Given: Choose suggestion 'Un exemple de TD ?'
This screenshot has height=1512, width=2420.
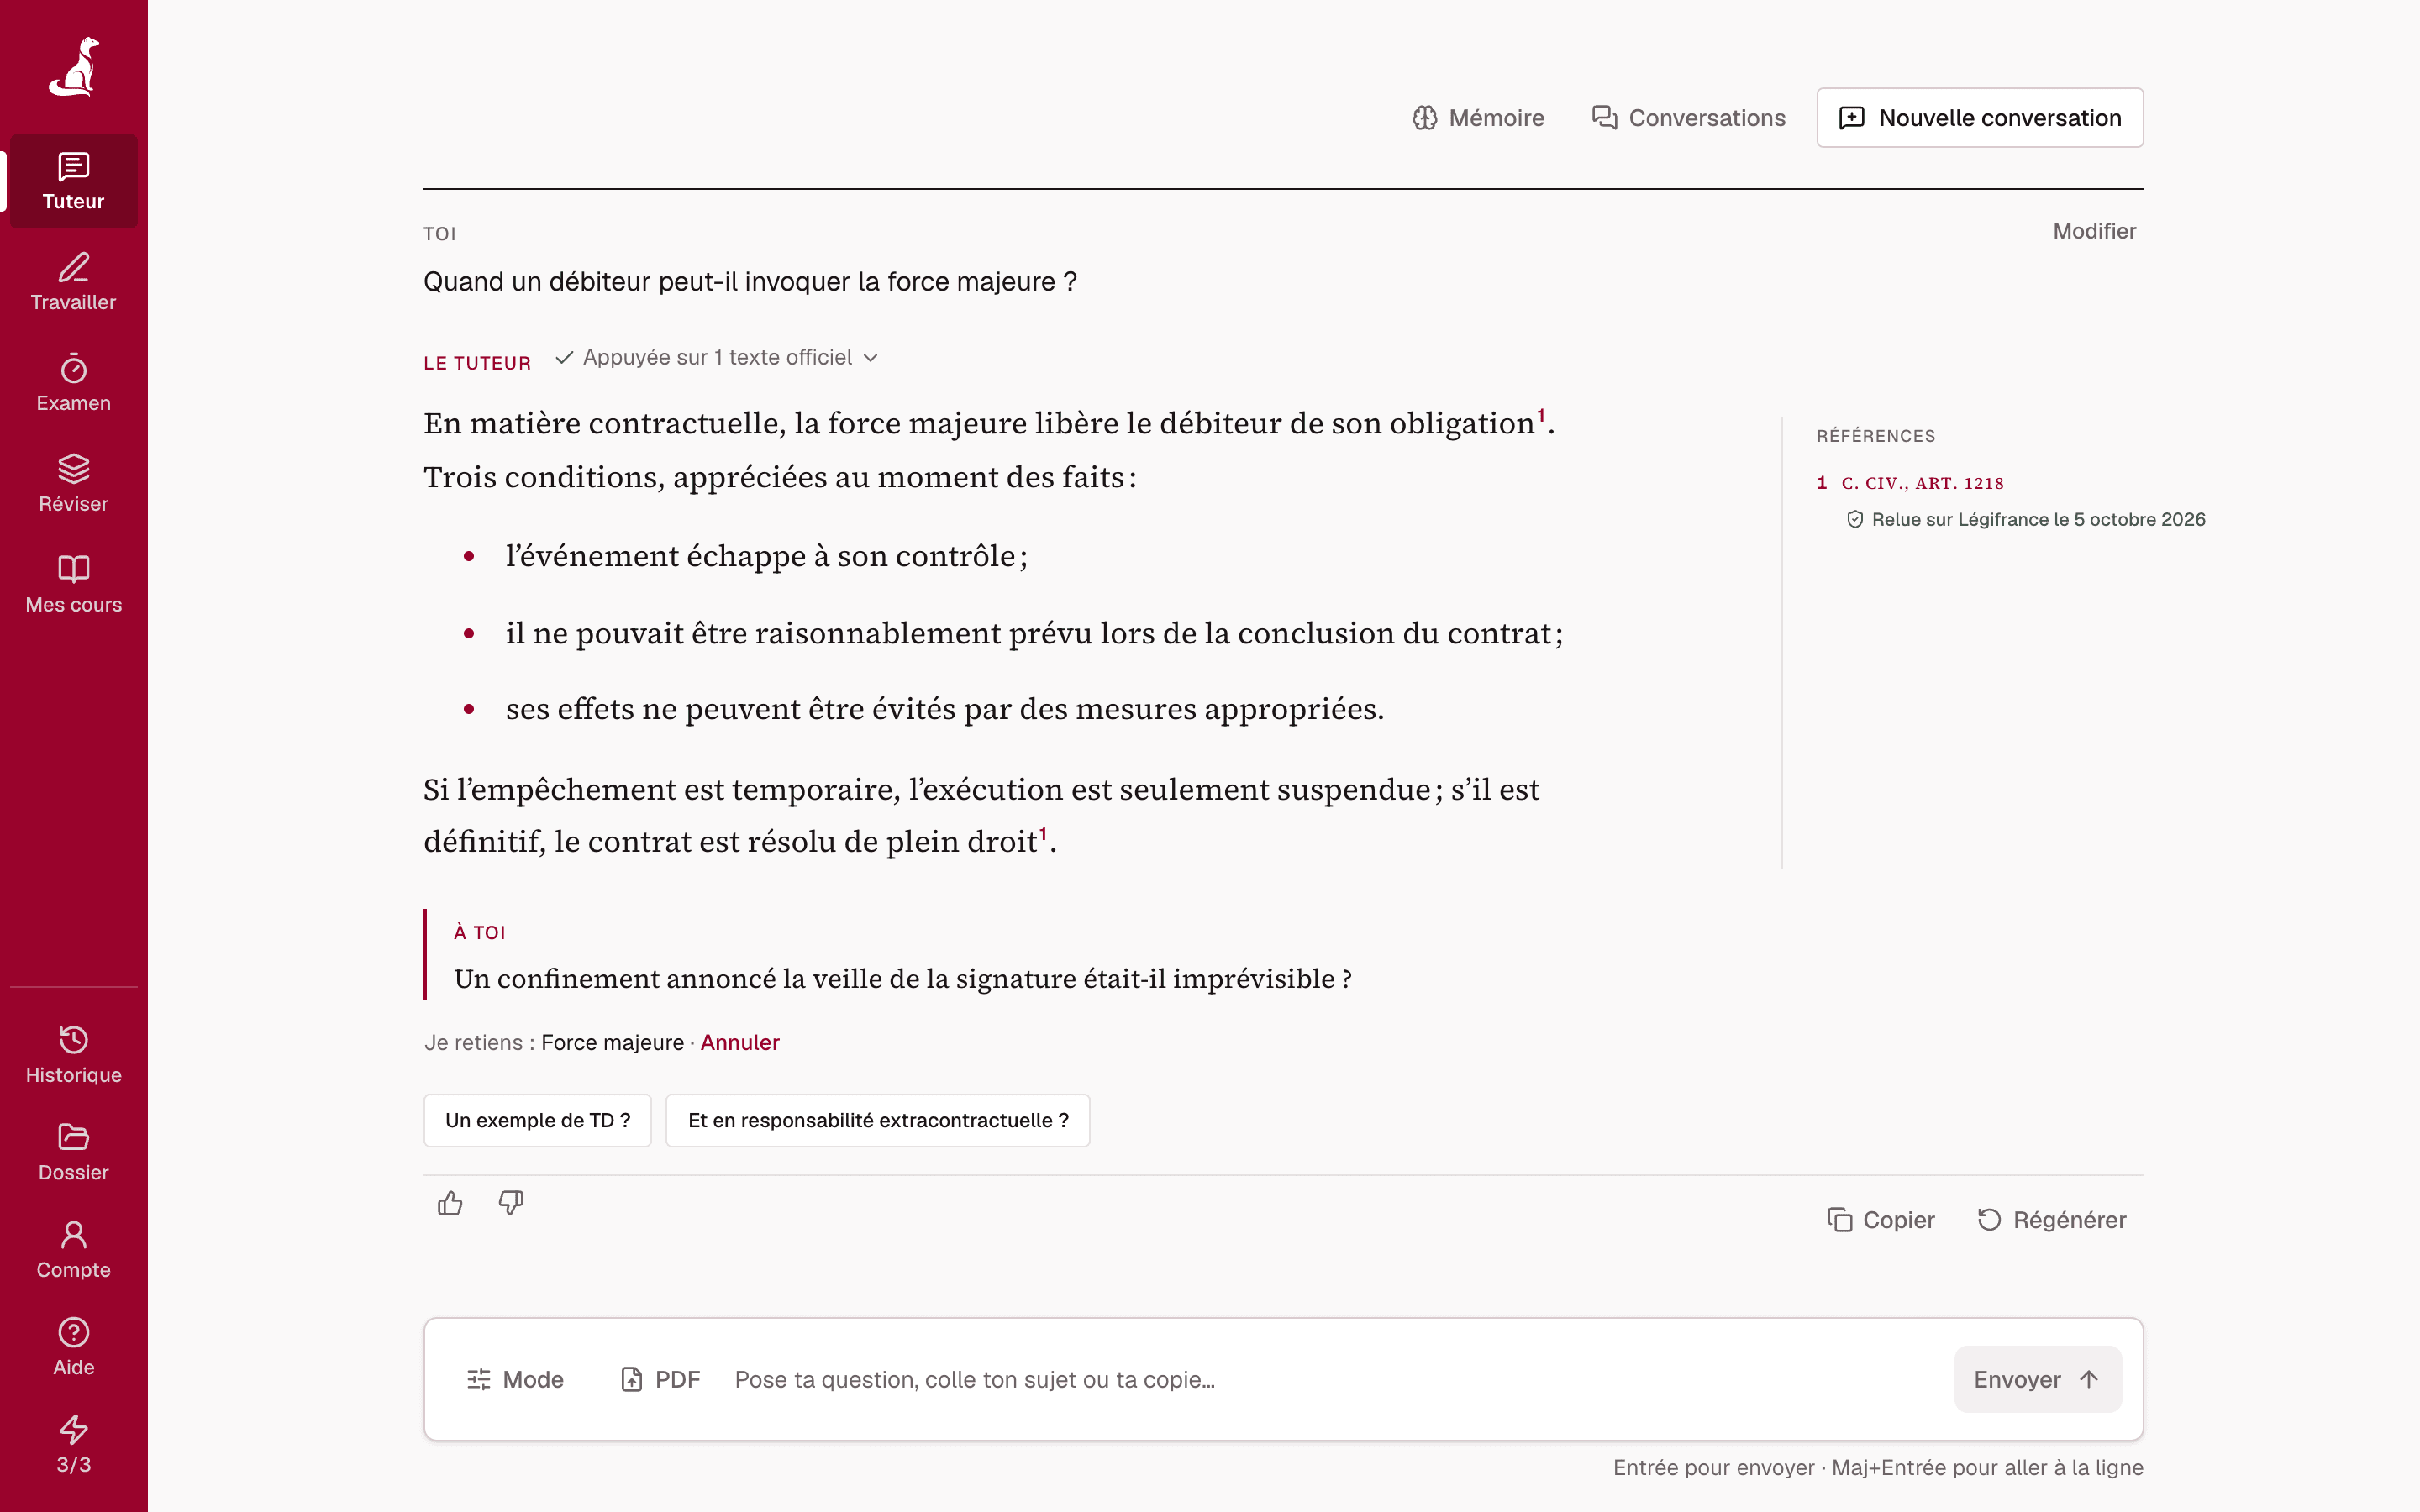Looking at the screenshot, I should click(537, 1120).
